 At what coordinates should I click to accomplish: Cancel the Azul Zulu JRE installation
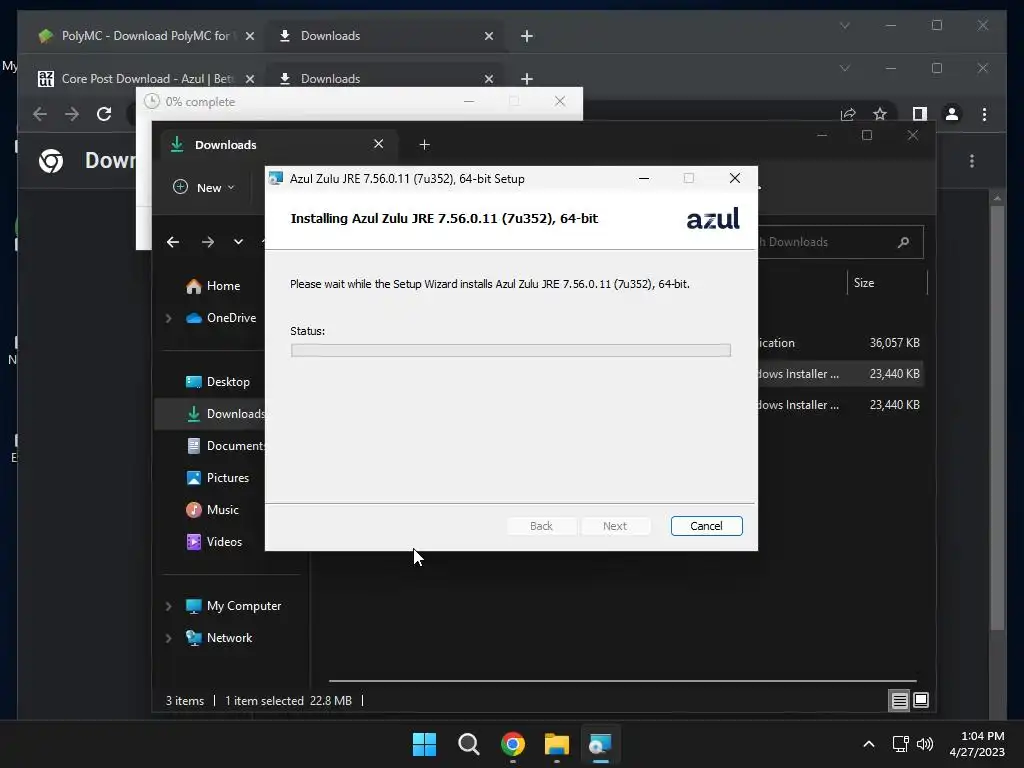point(706,526)
